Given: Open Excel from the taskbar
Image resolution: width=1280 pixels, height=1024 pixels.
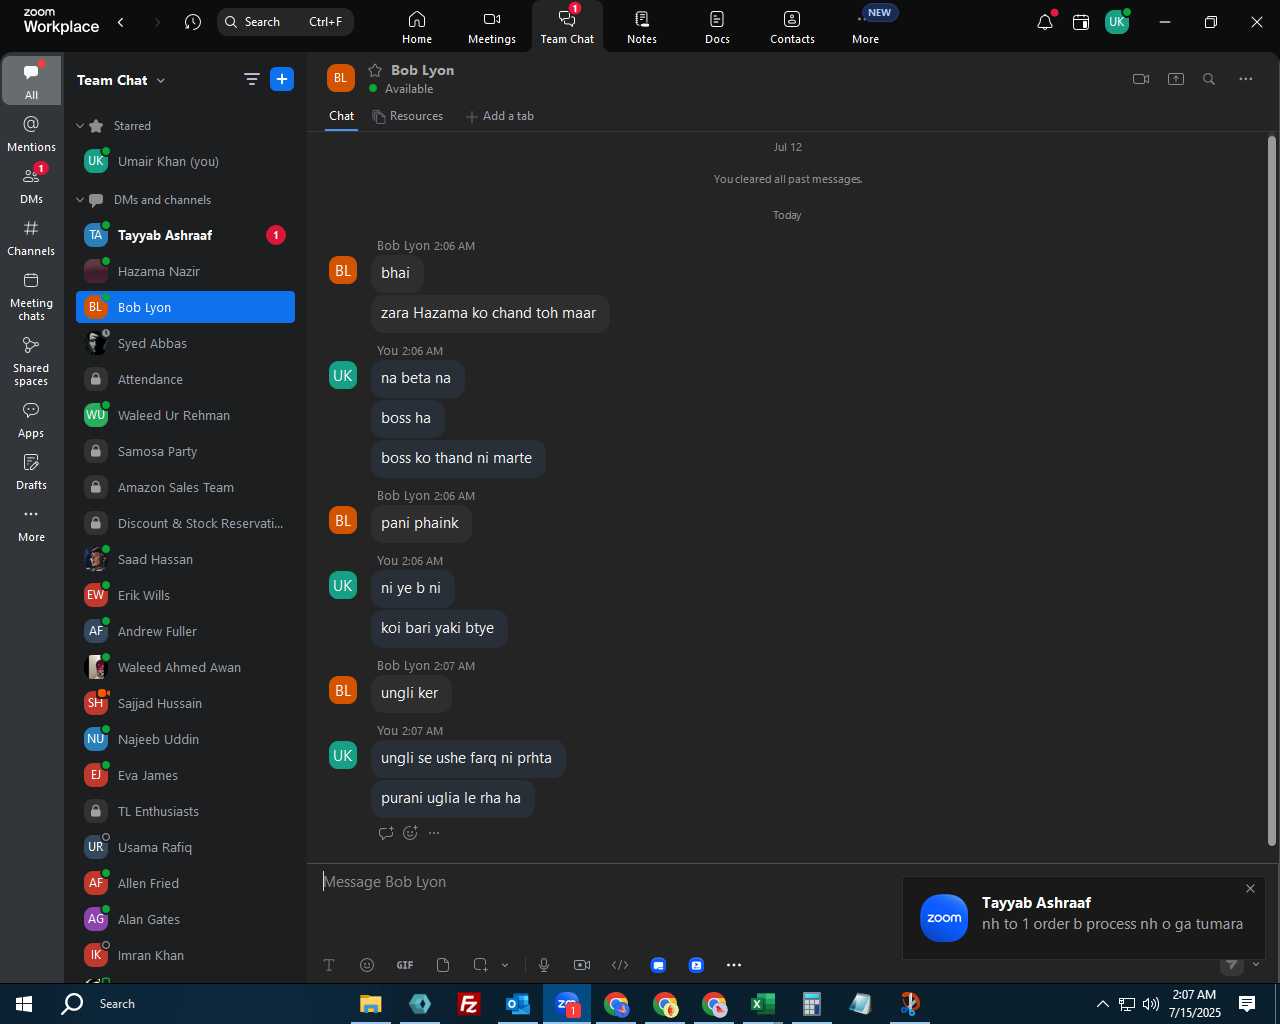Looking at the screenshot, I should click(x=763, y=1004).
